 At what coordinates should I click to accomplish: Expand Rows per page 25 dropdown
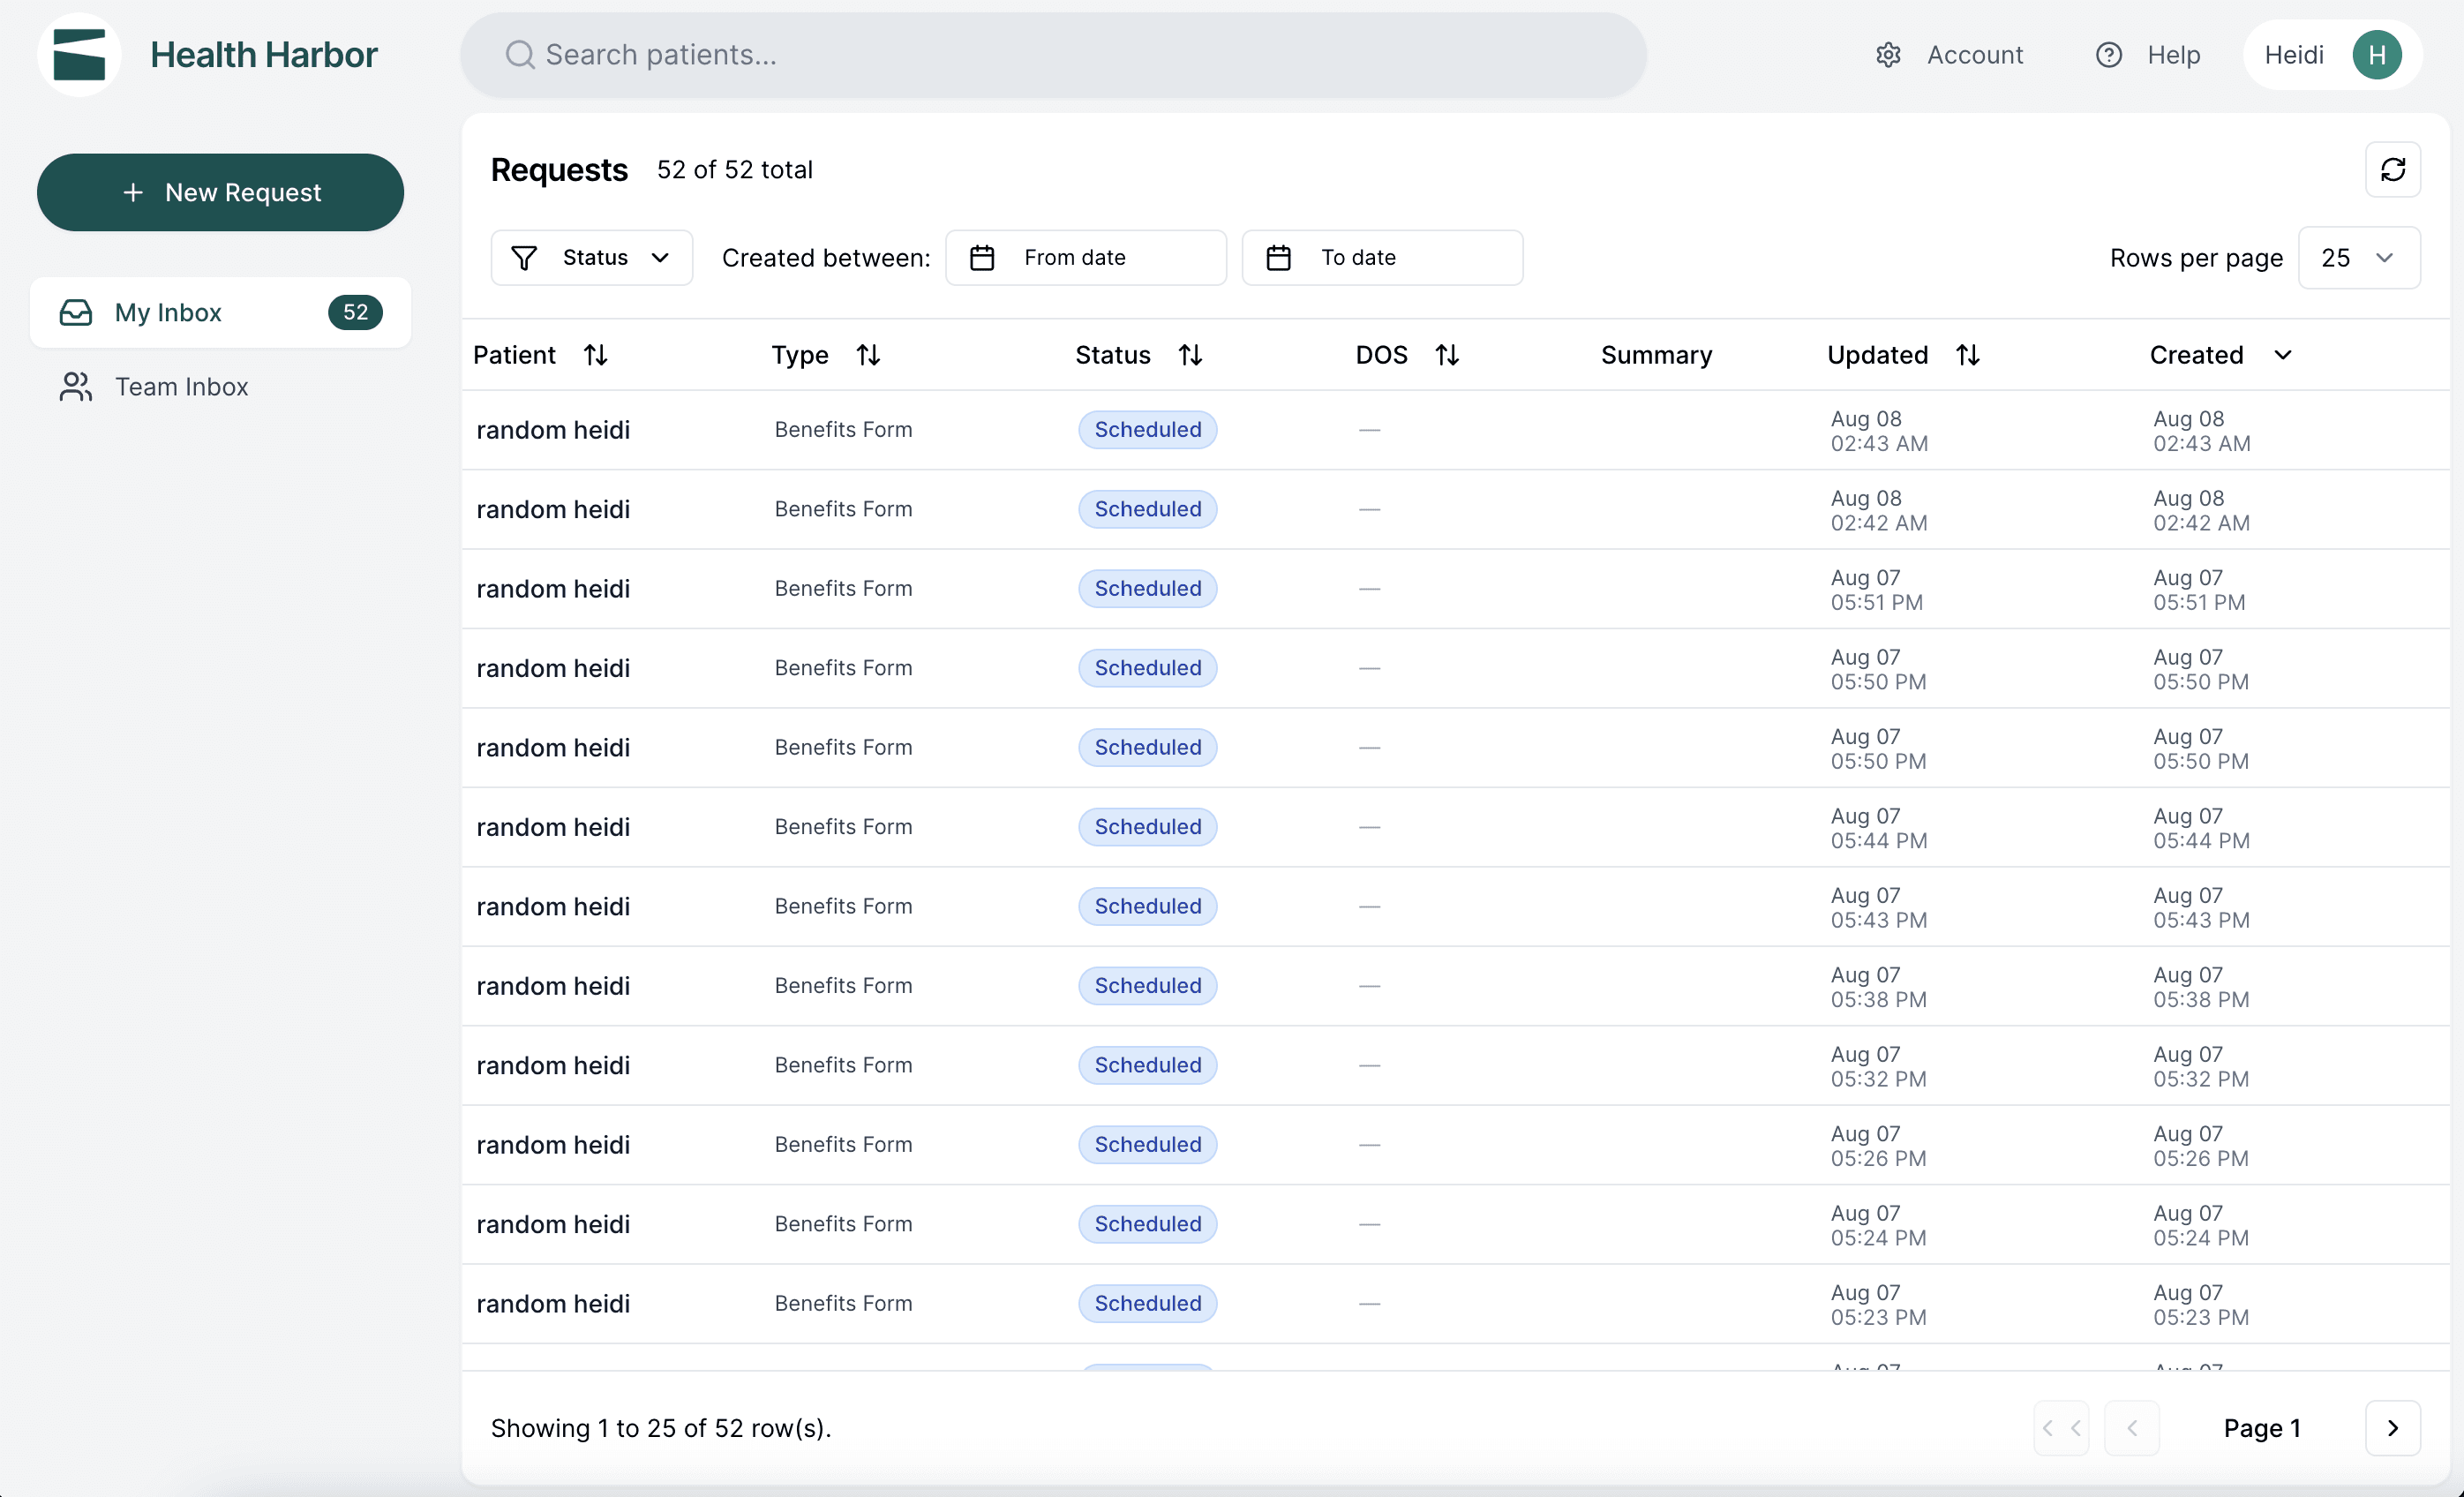click(2358, 258)
